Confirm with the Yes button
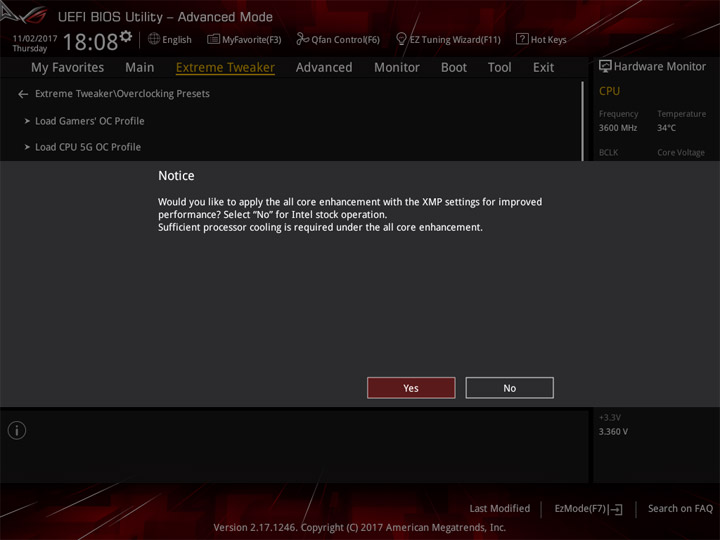 [x=411, y=388]
